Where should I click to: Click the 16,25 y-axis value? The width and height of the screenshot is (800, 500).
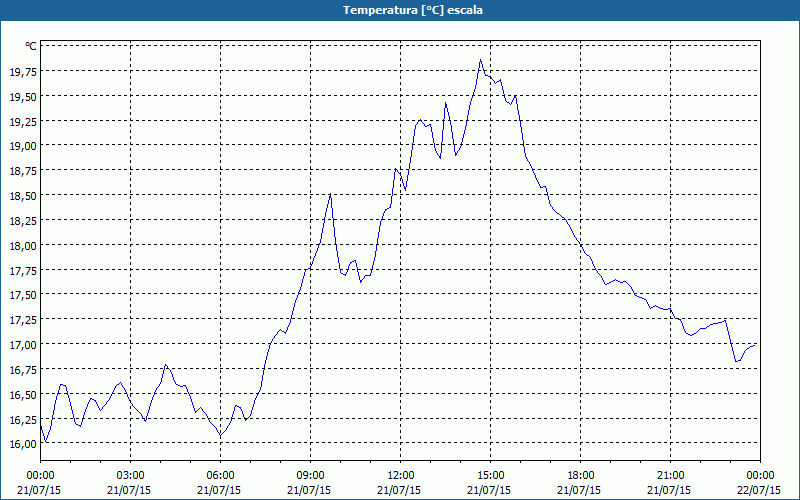(x=23, y=419)
